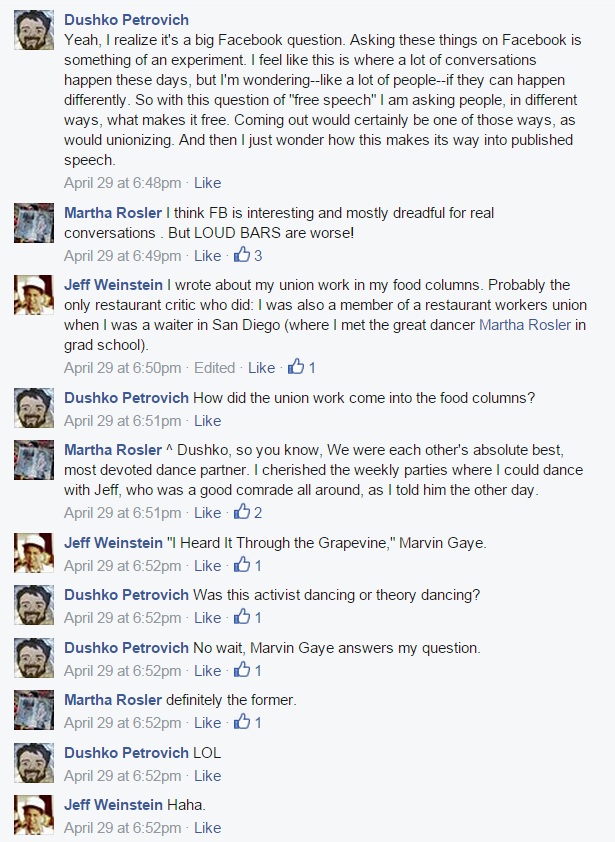Viewport: 615px width, 842px height.
Task: Open Martha Rosler's avatar on LOUD BARS comment
Action: [x=34, y=223]
